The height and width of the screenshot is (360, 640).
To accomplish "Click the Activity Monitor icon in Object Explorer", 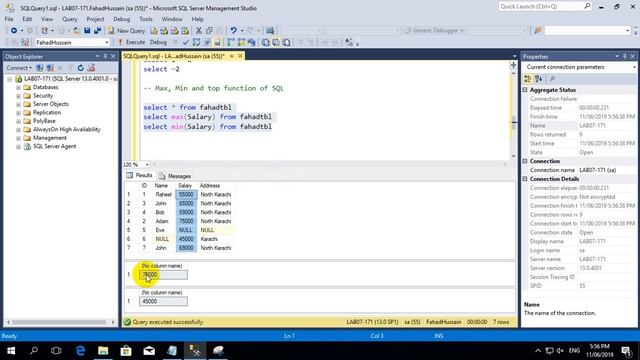I will tap(91, 68).
